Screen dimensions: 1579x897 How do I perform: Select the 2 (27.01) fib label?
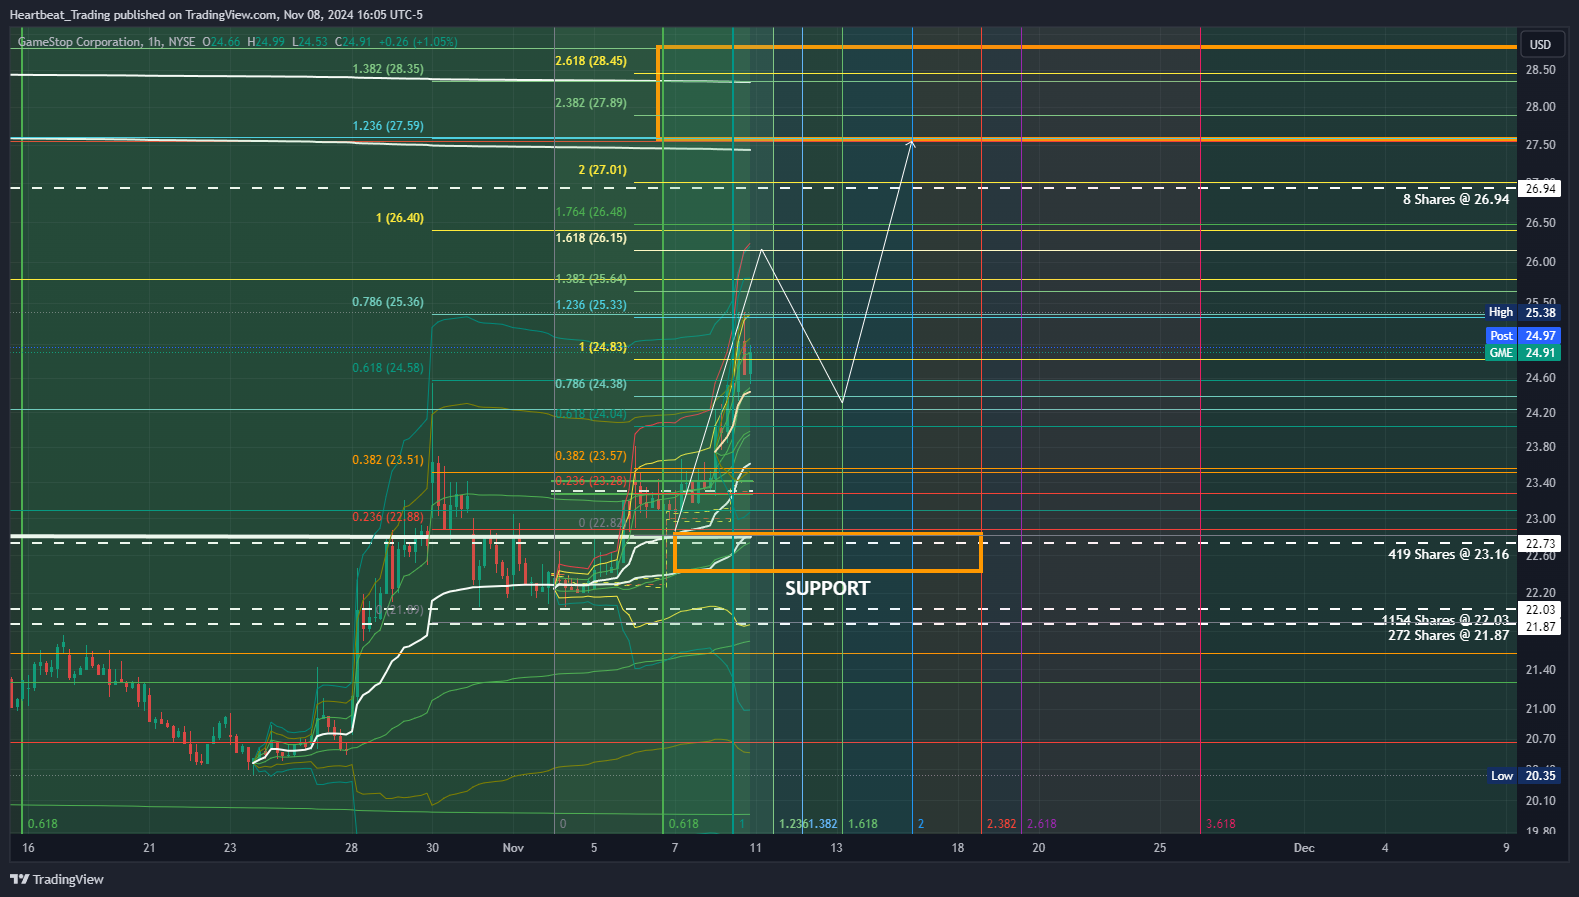(x=603, y=170)
